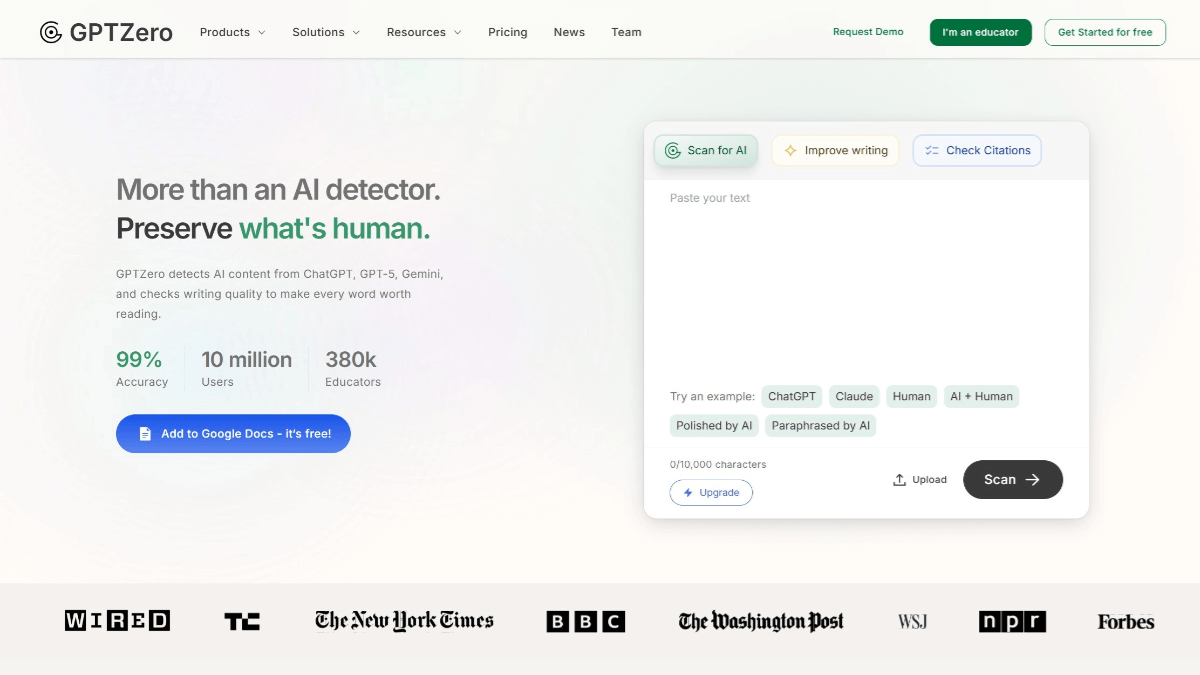Switch to the Check Citations tab
This screenshot has width=1200, height=675.
977,151
